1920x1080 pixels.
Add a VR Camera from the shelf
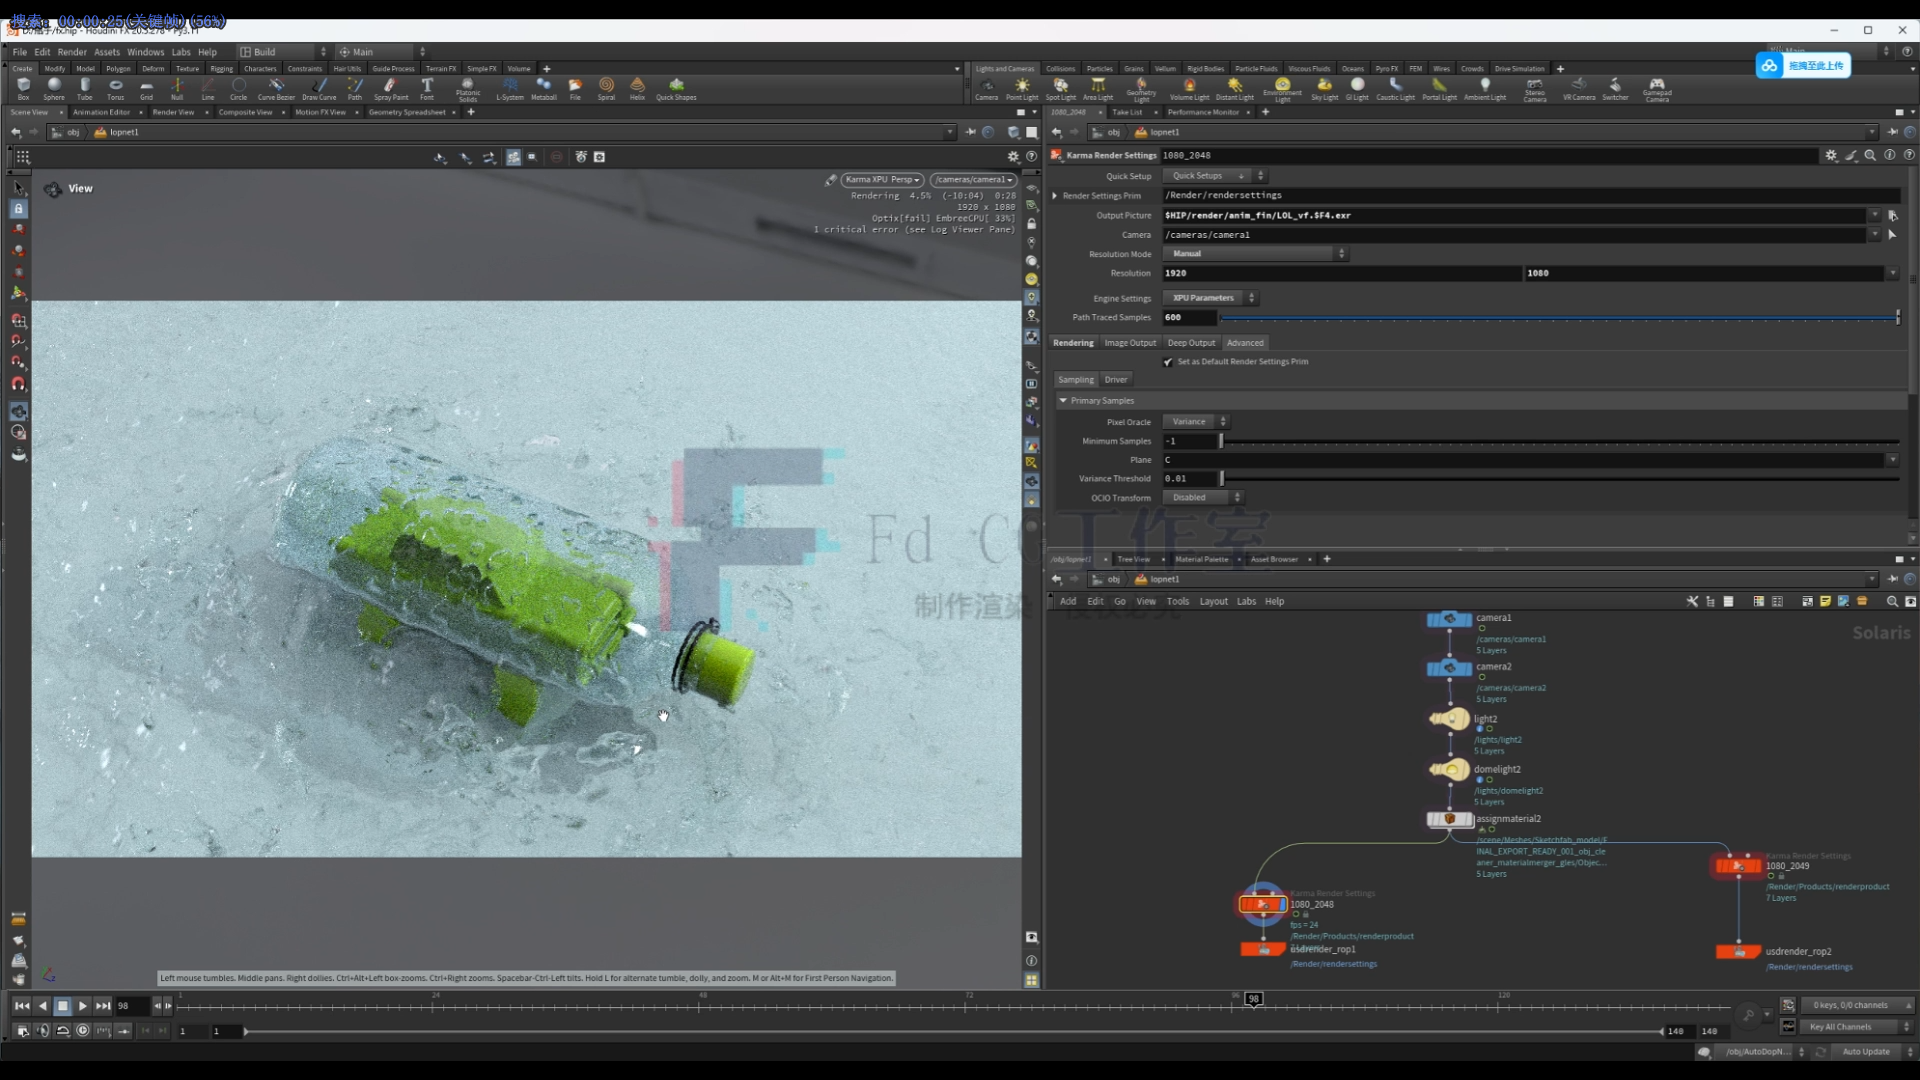(1578, 88)
